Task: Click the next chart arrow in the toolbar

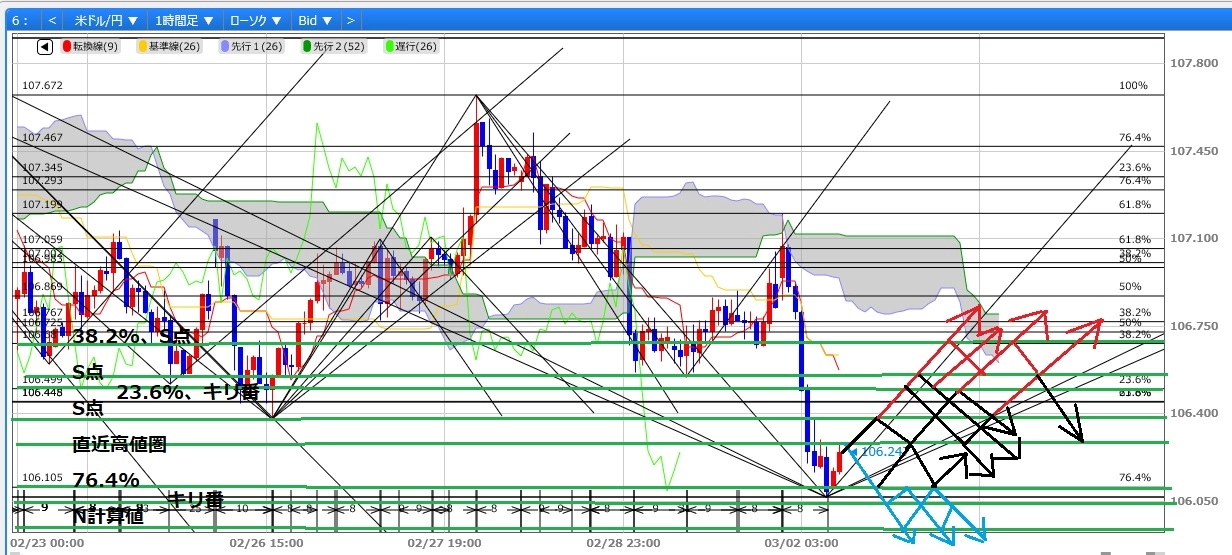Action: (350, 20)
